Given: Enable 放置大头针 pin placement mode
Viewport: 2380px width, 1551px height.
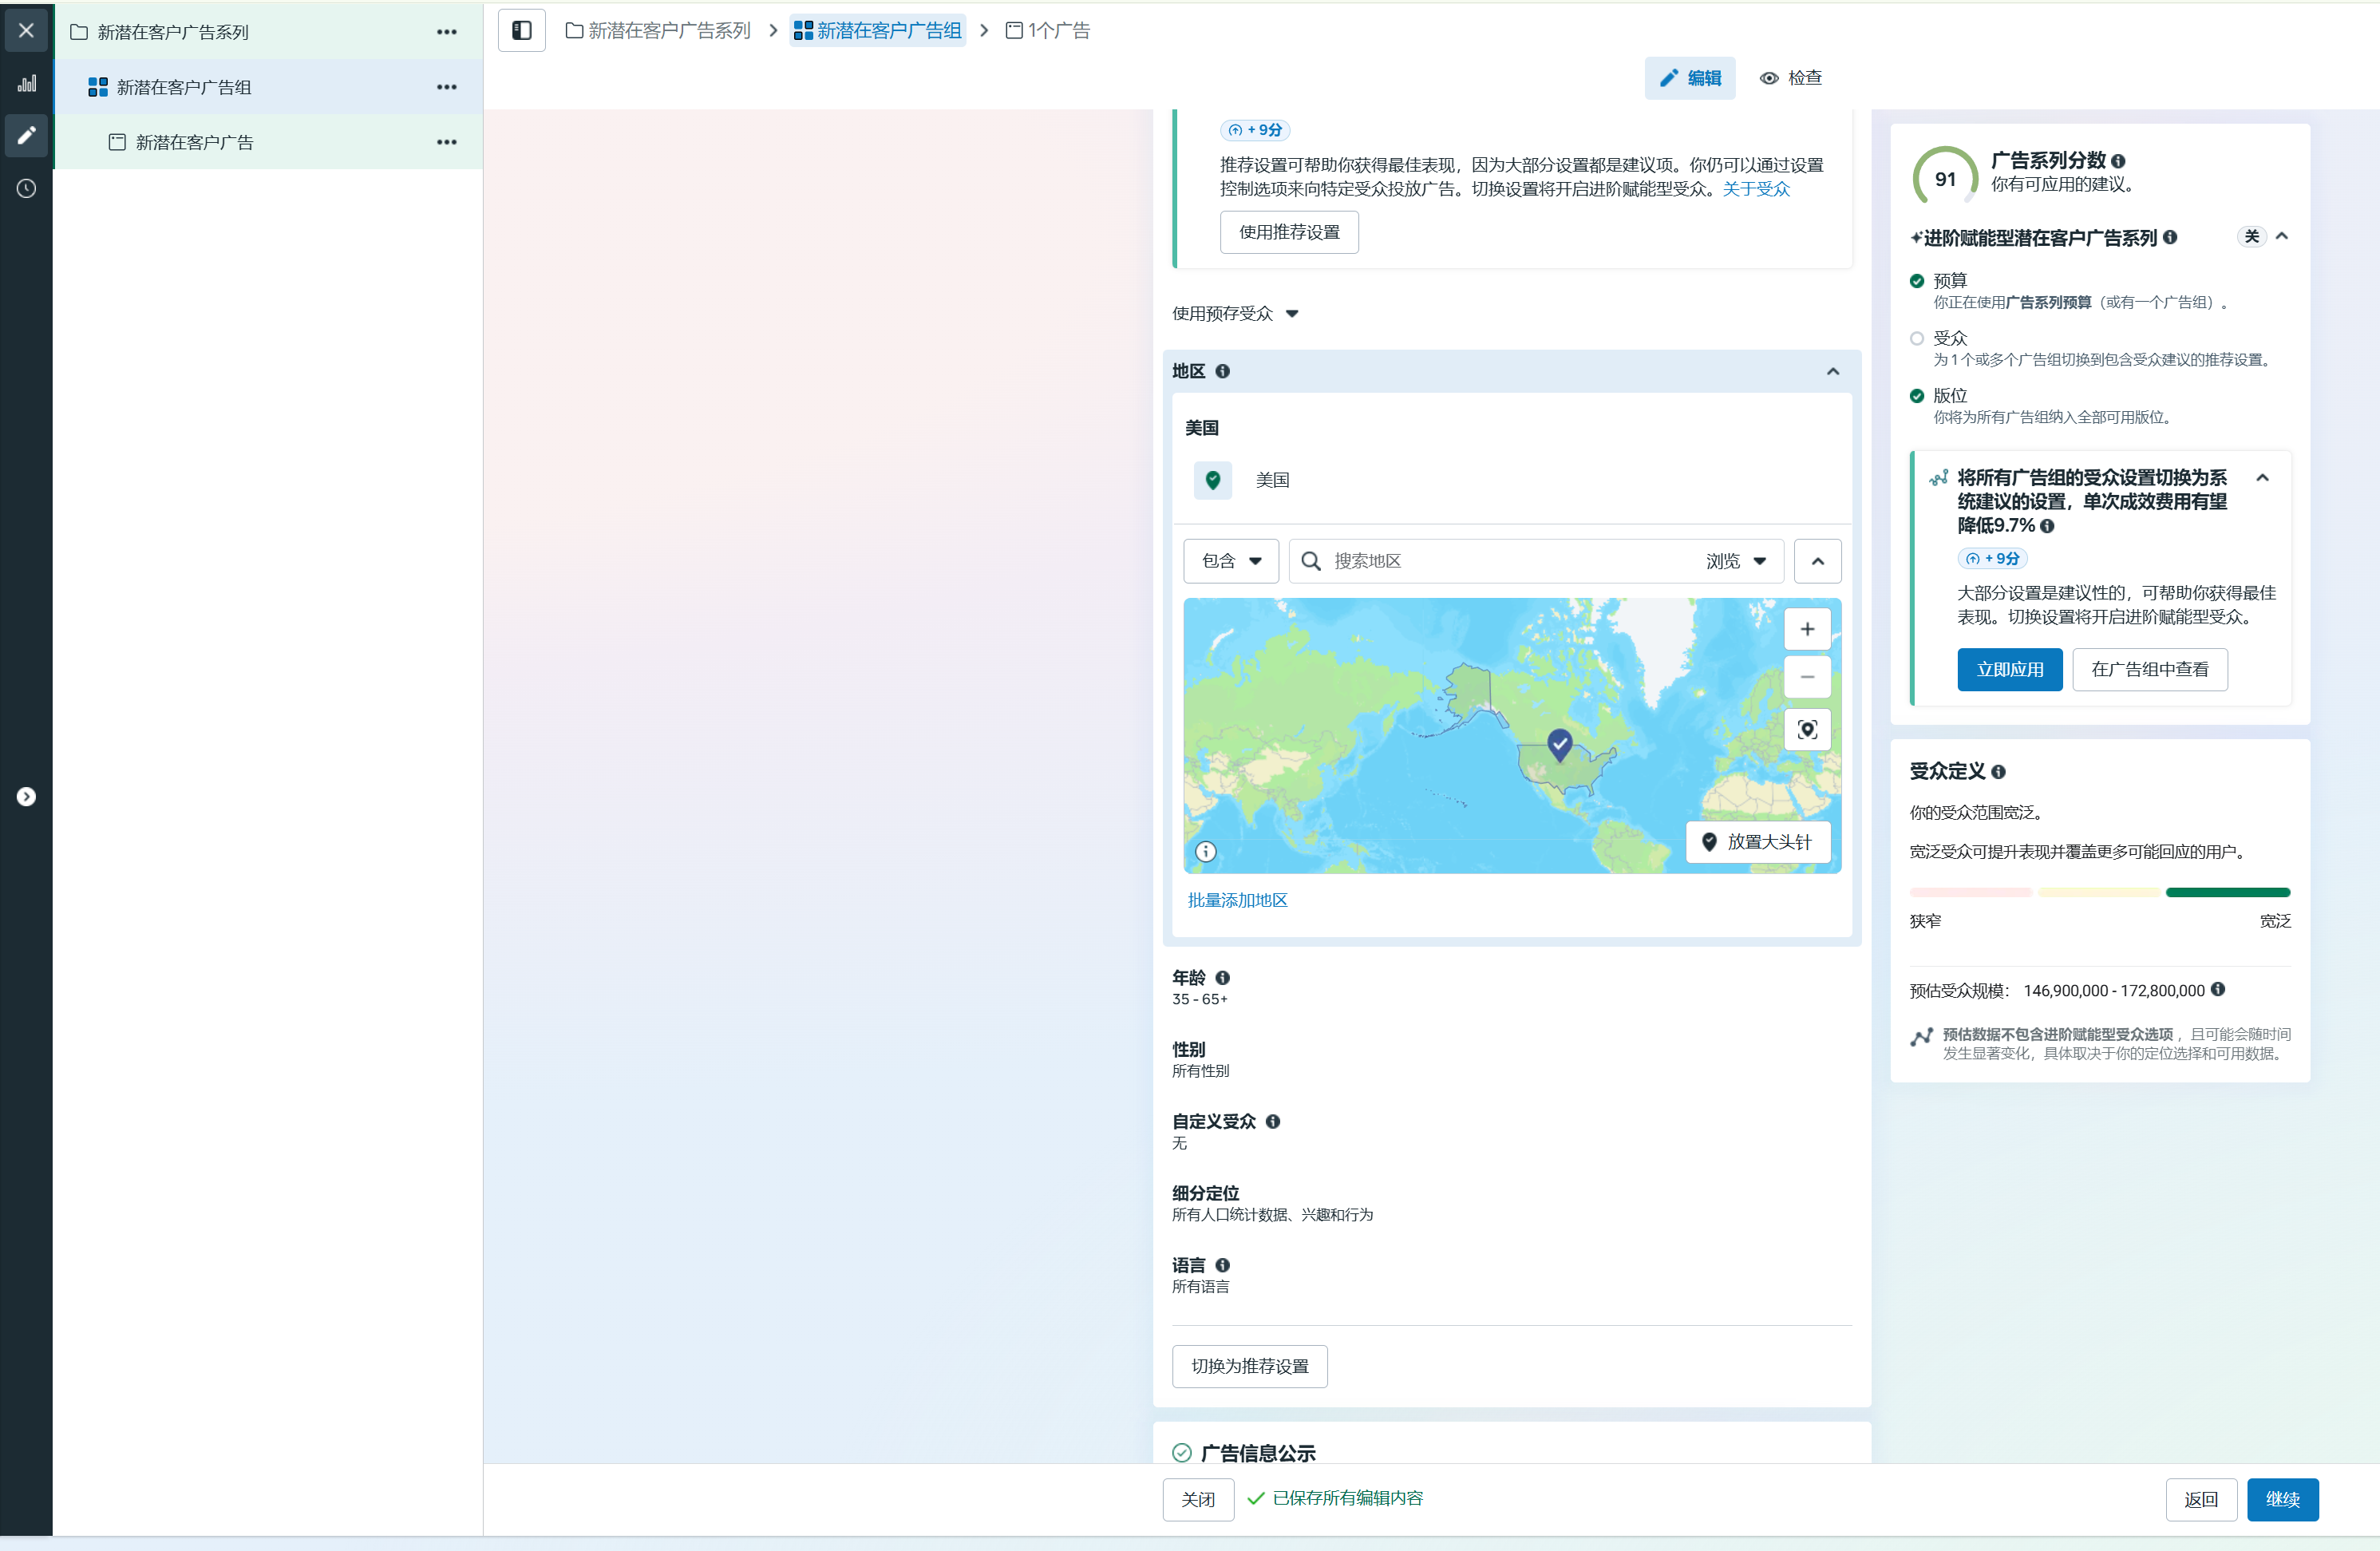Looking at the screenshot, I should (x=1758, y=841).
